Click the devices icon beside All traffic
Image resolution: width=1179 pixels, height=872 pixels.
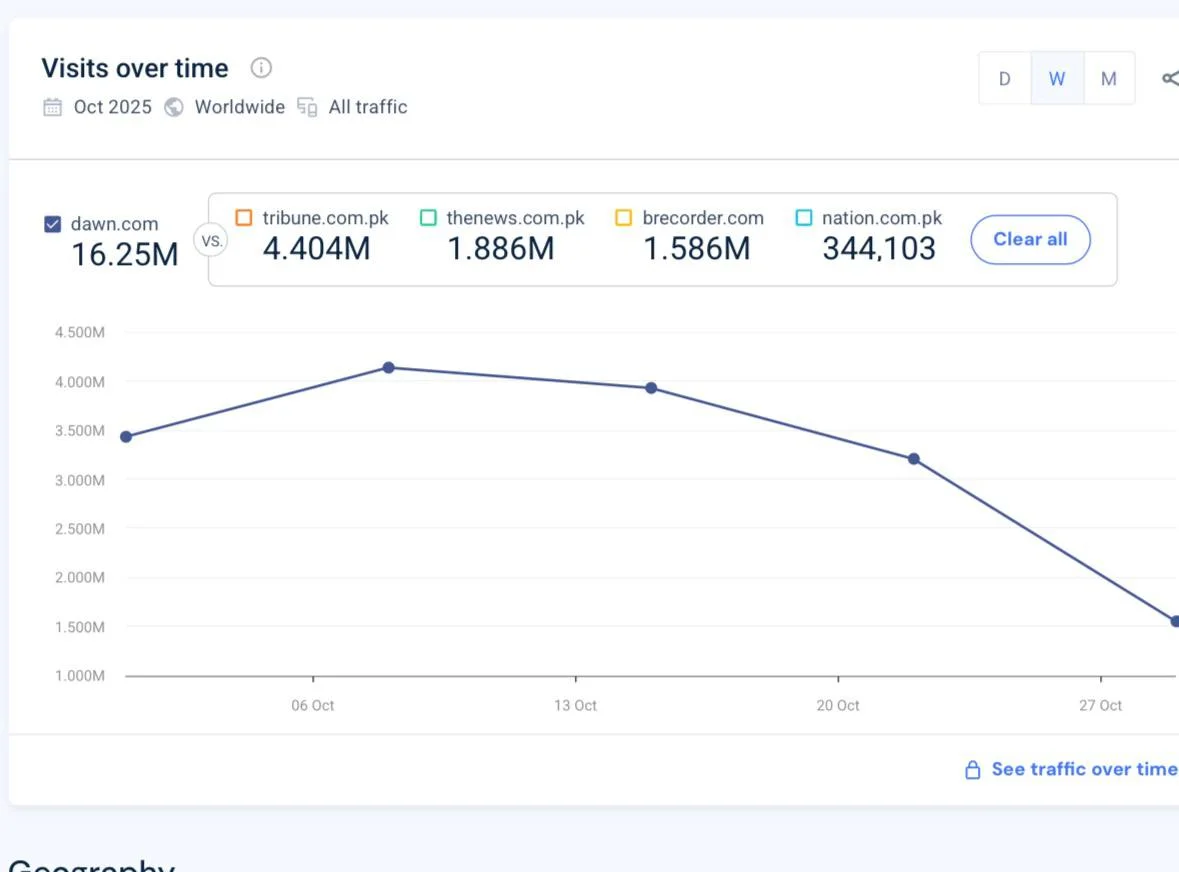[x=307, y=107]
